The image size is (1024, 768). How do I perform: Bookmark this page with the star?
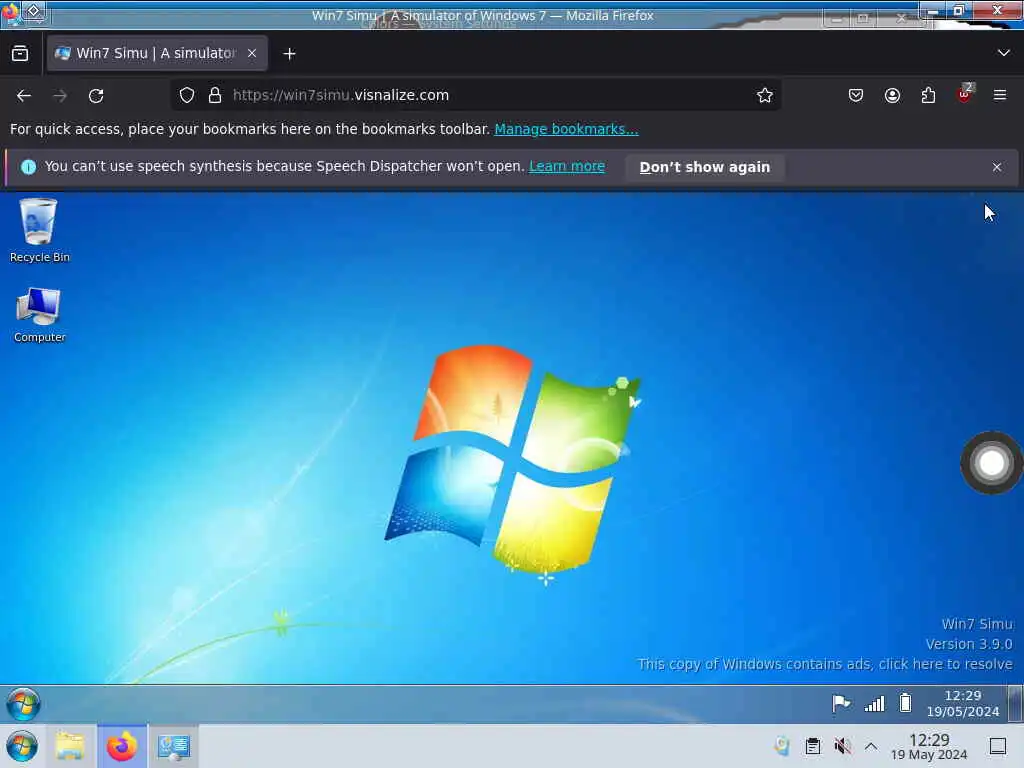pyautogui.click(x=765, y=95)
